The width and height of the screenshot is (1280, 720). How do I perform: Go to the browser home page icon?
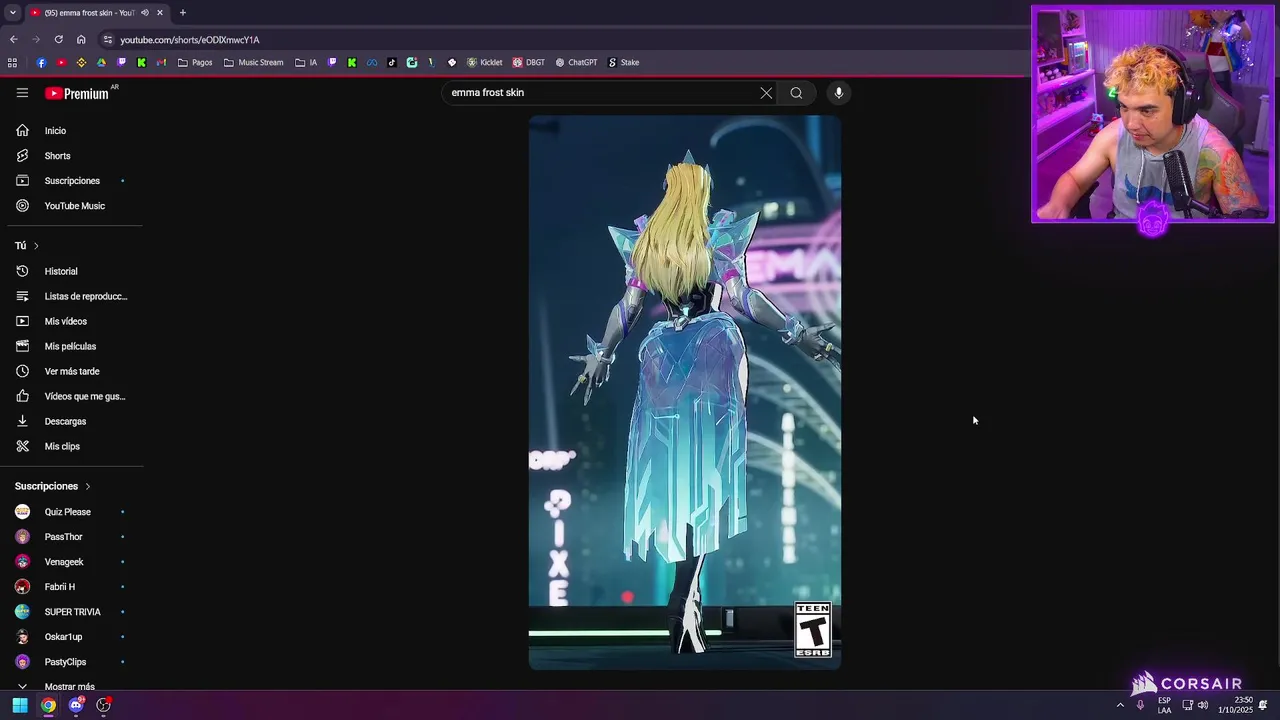(x=81, y=40)
